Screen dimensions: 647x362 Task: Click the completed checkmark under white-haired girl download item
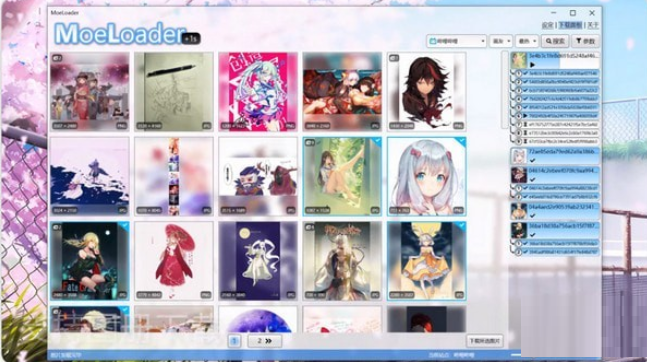(x=533, y=160)
